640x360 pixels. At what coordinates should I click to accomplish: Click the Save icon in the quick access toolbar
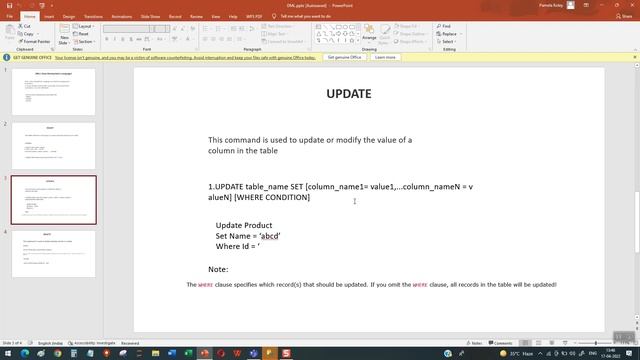click(x=9, y=6)
